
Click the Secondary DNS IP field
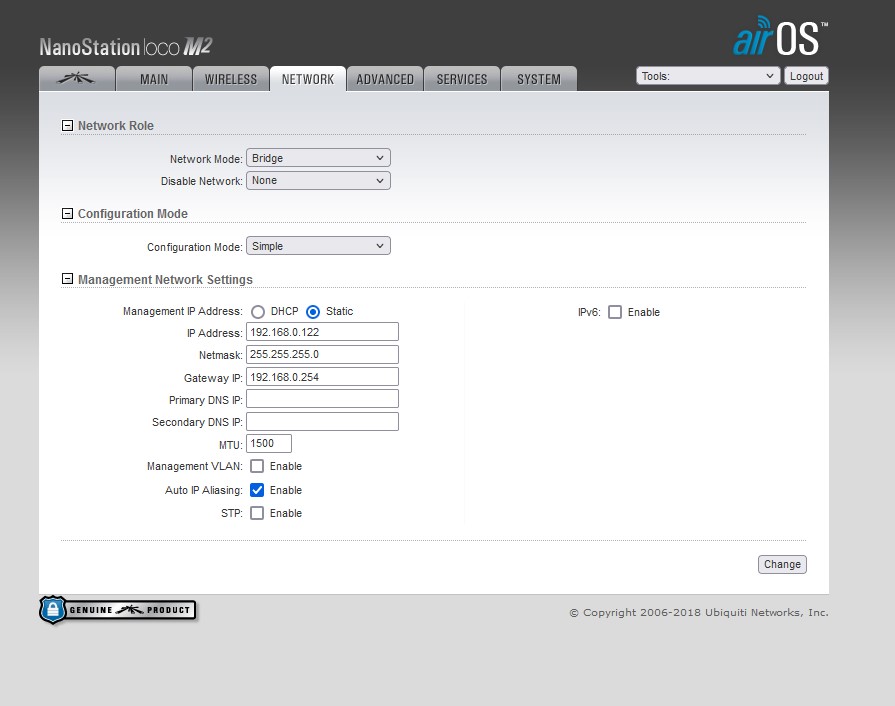tap(322, 422)
